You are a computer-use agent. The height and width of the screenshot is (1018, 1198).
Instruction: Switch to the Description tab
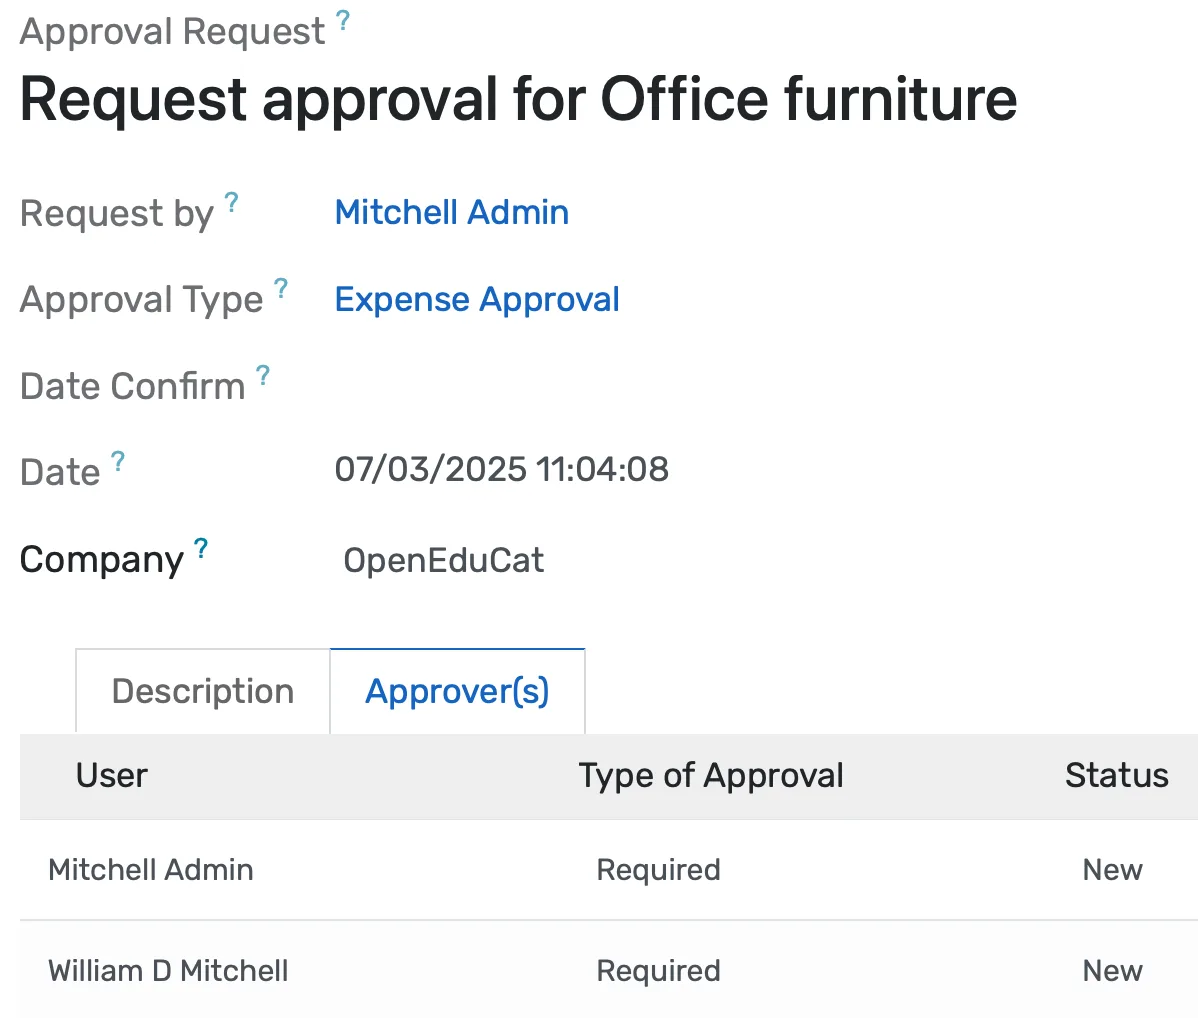[x=202, y=690]
